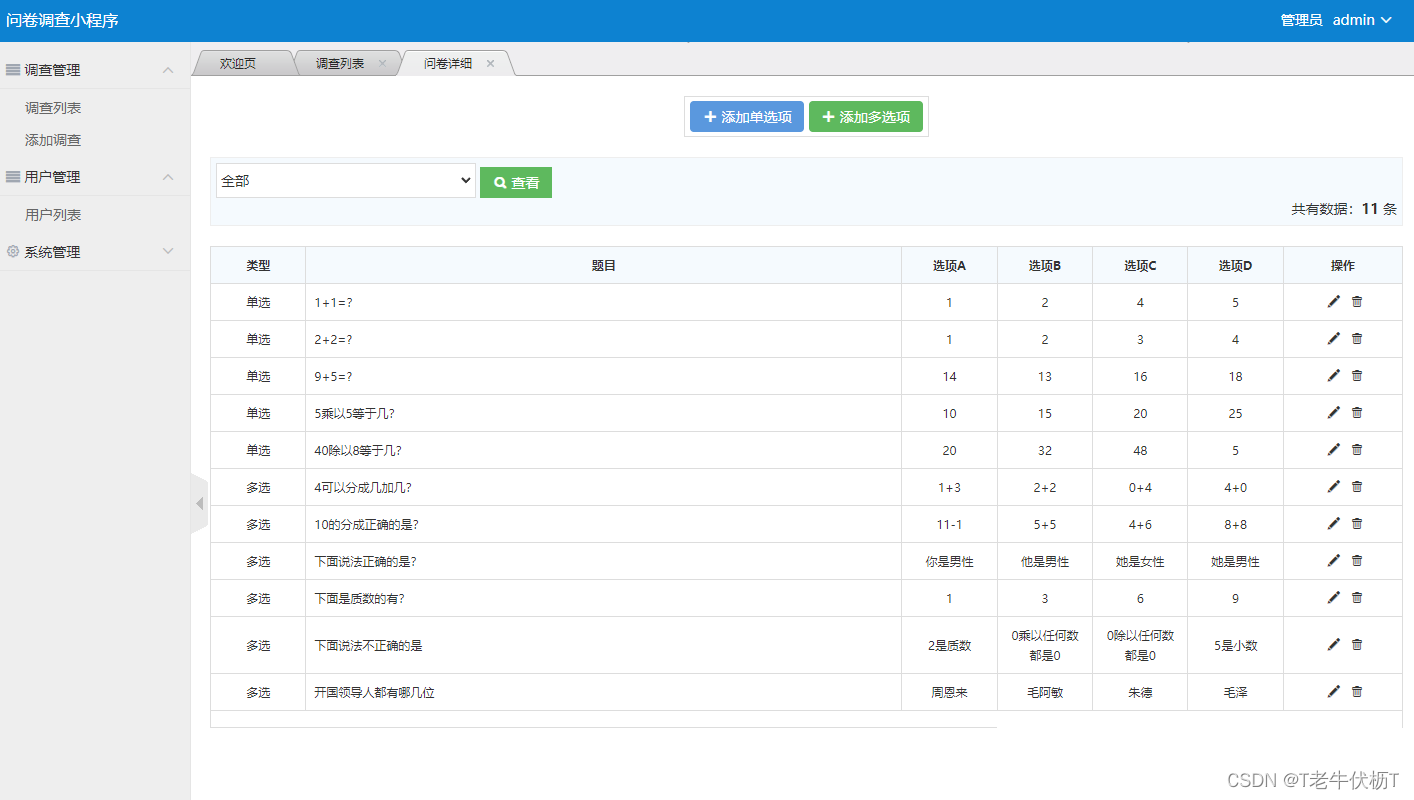1414x800 pixels.
Task: Collapse the 用户管理 menu section
Action: coord(95,177)
